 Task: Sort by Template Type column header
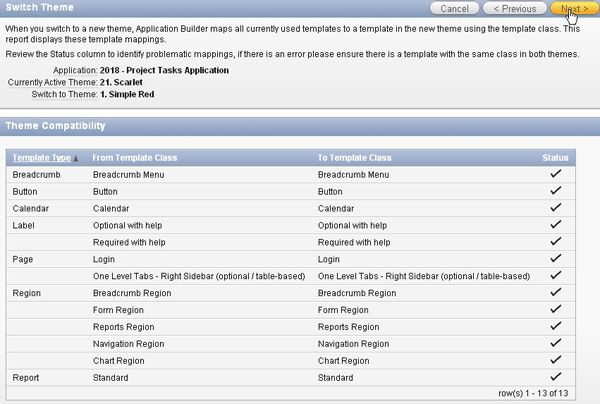point(41,157)
